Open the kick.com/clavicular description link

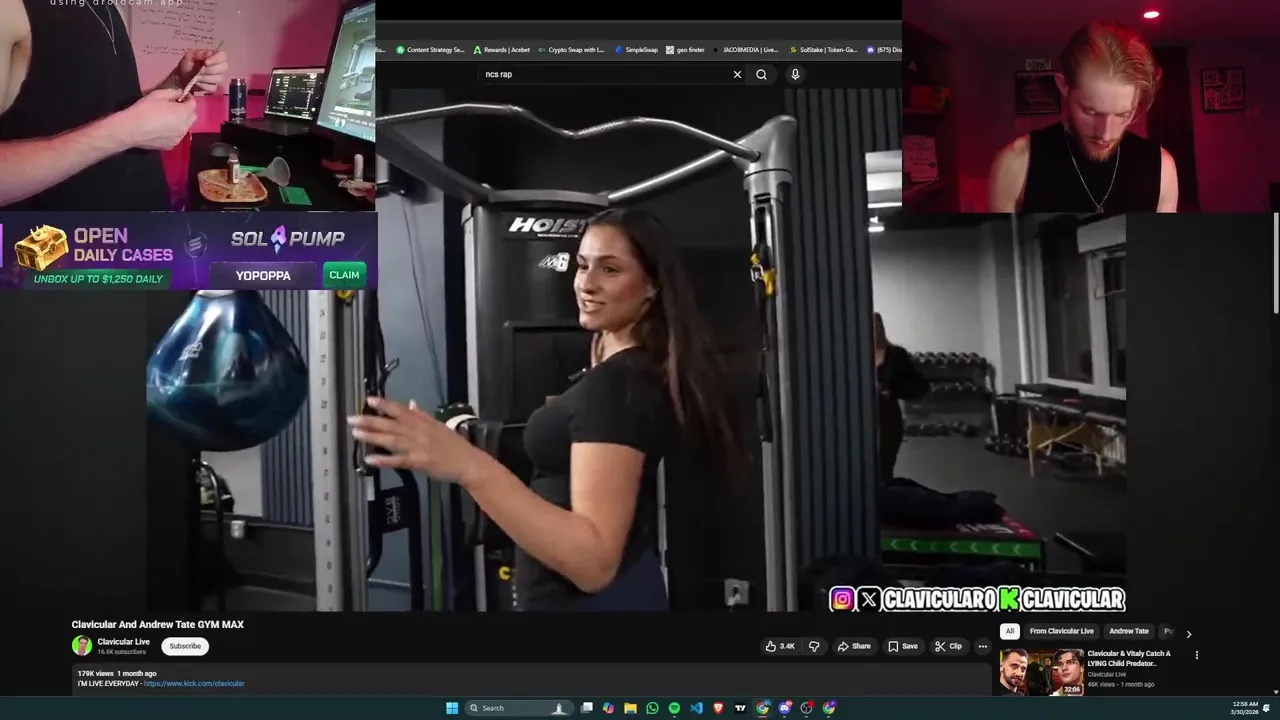coord(194,684)
